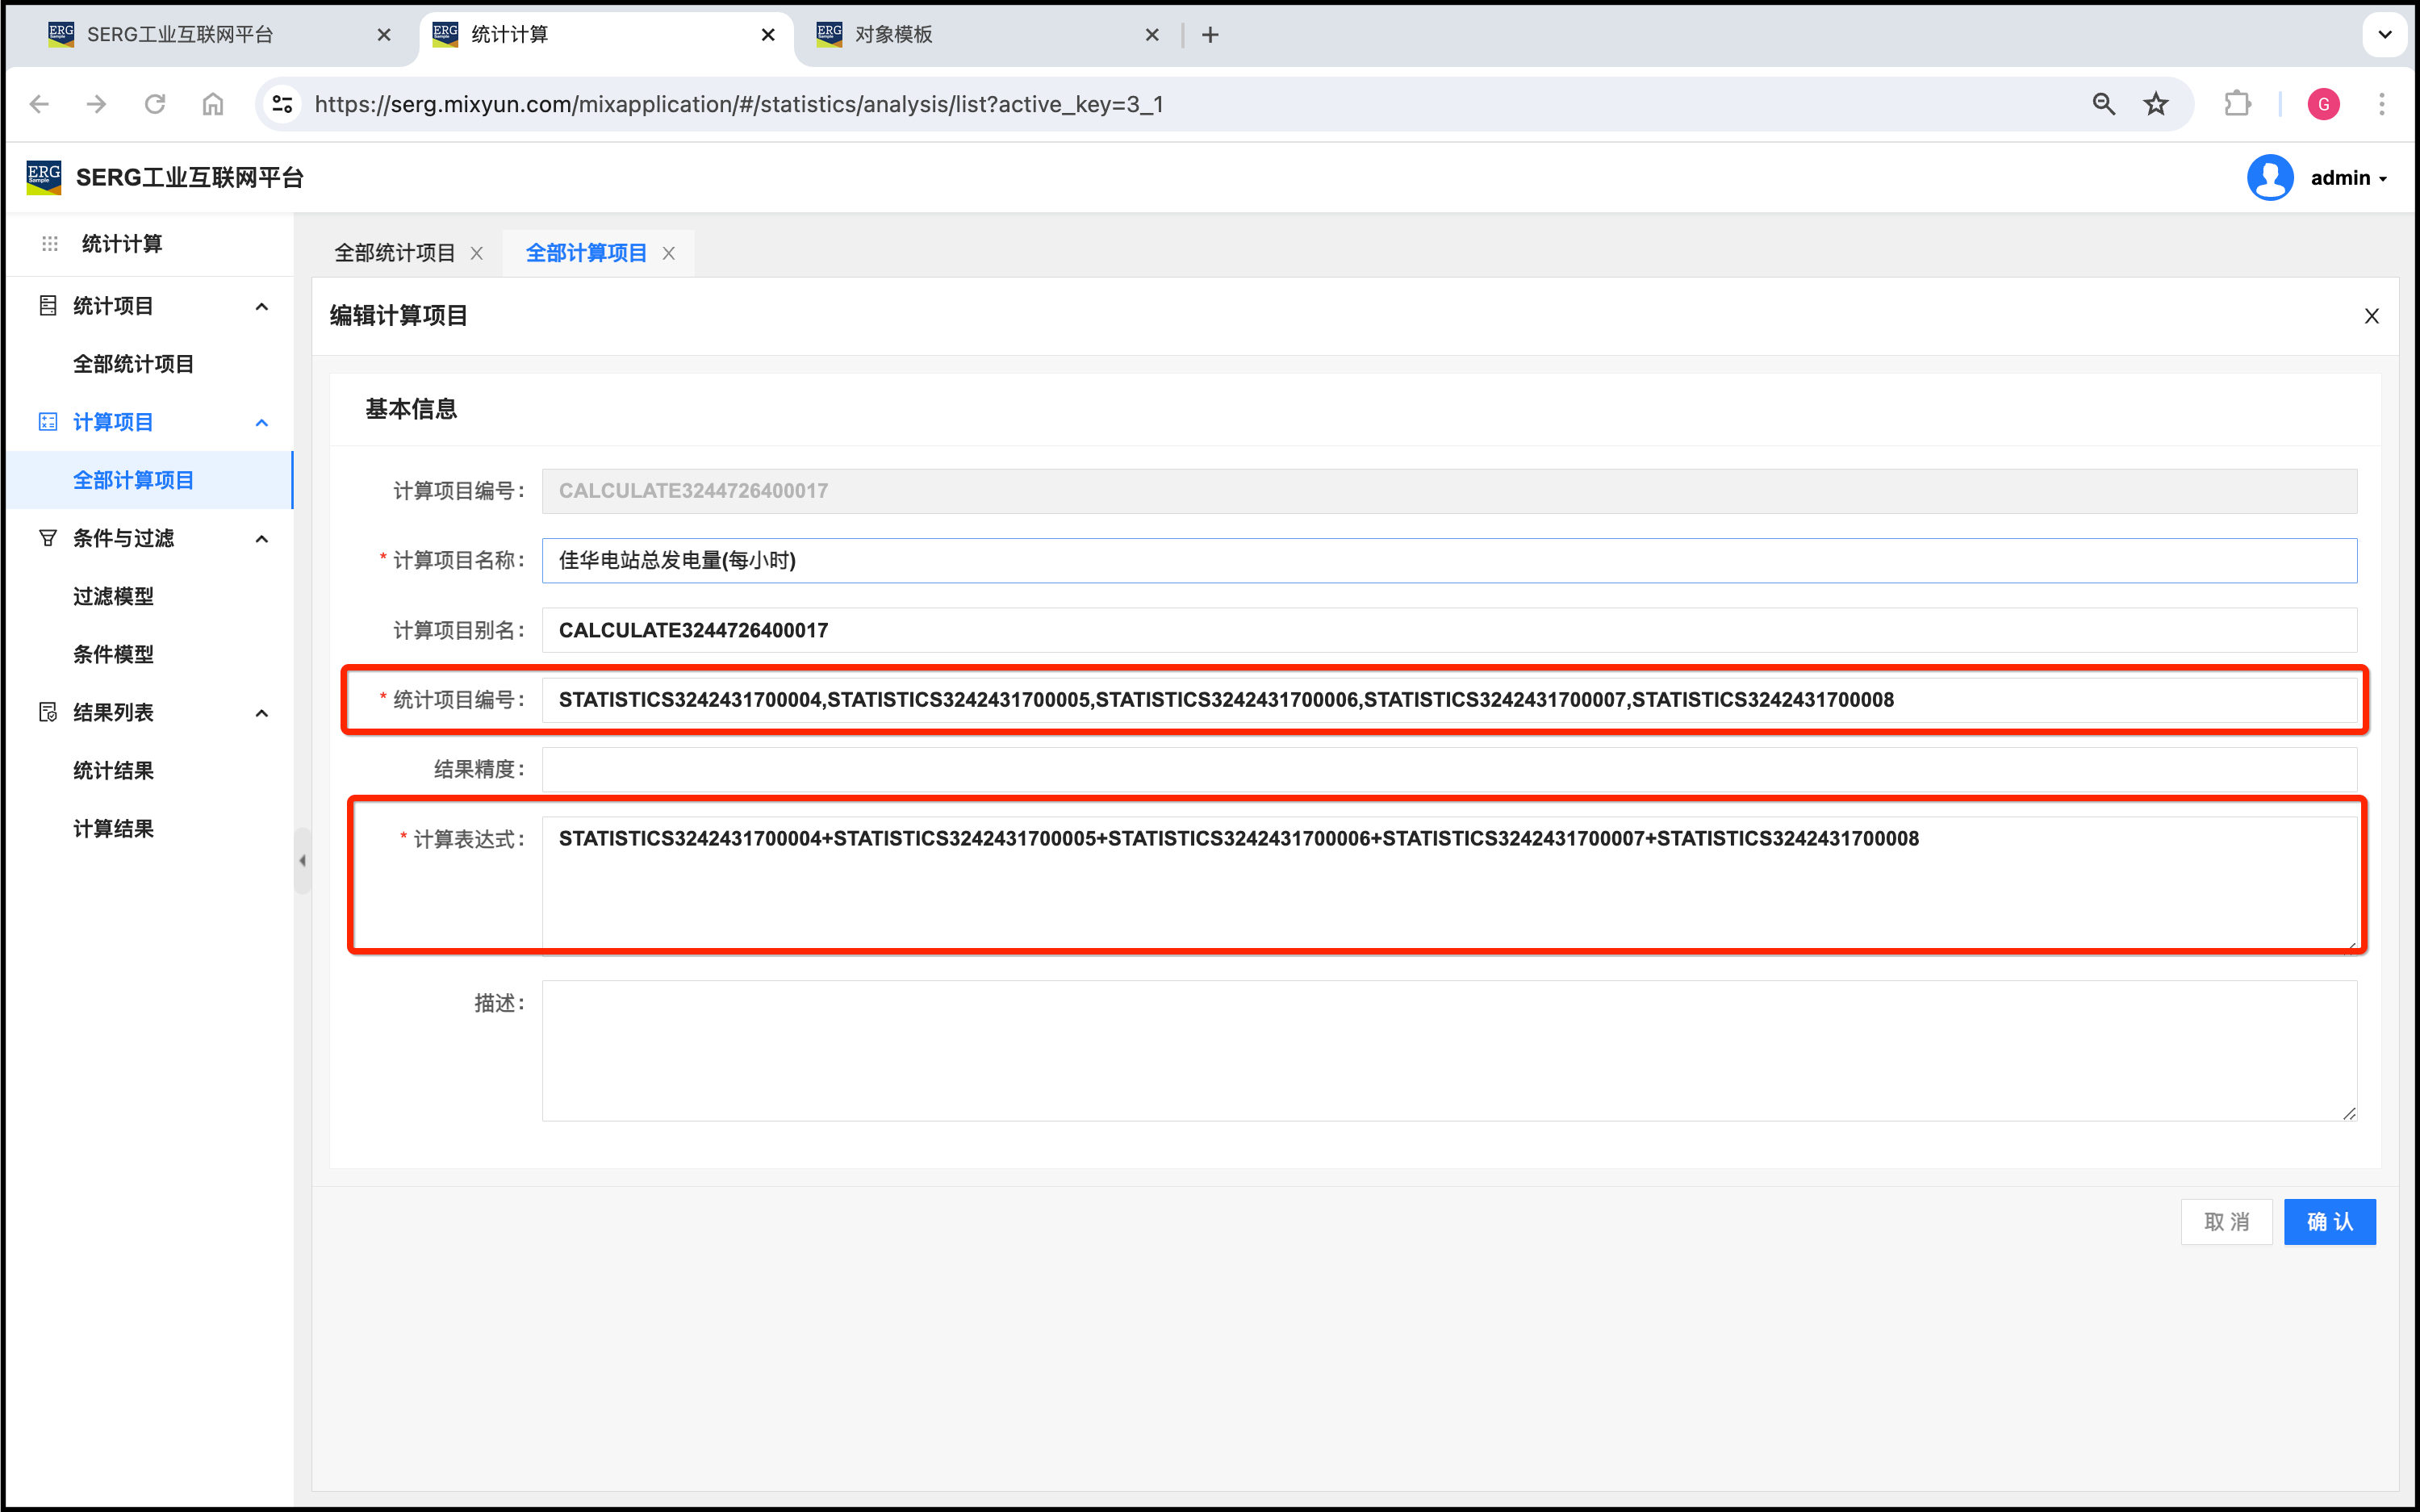The width and height of the screenshot is (2420, 1512).
Task: Click the bookmark star icon
Action: coord(2156,104)
